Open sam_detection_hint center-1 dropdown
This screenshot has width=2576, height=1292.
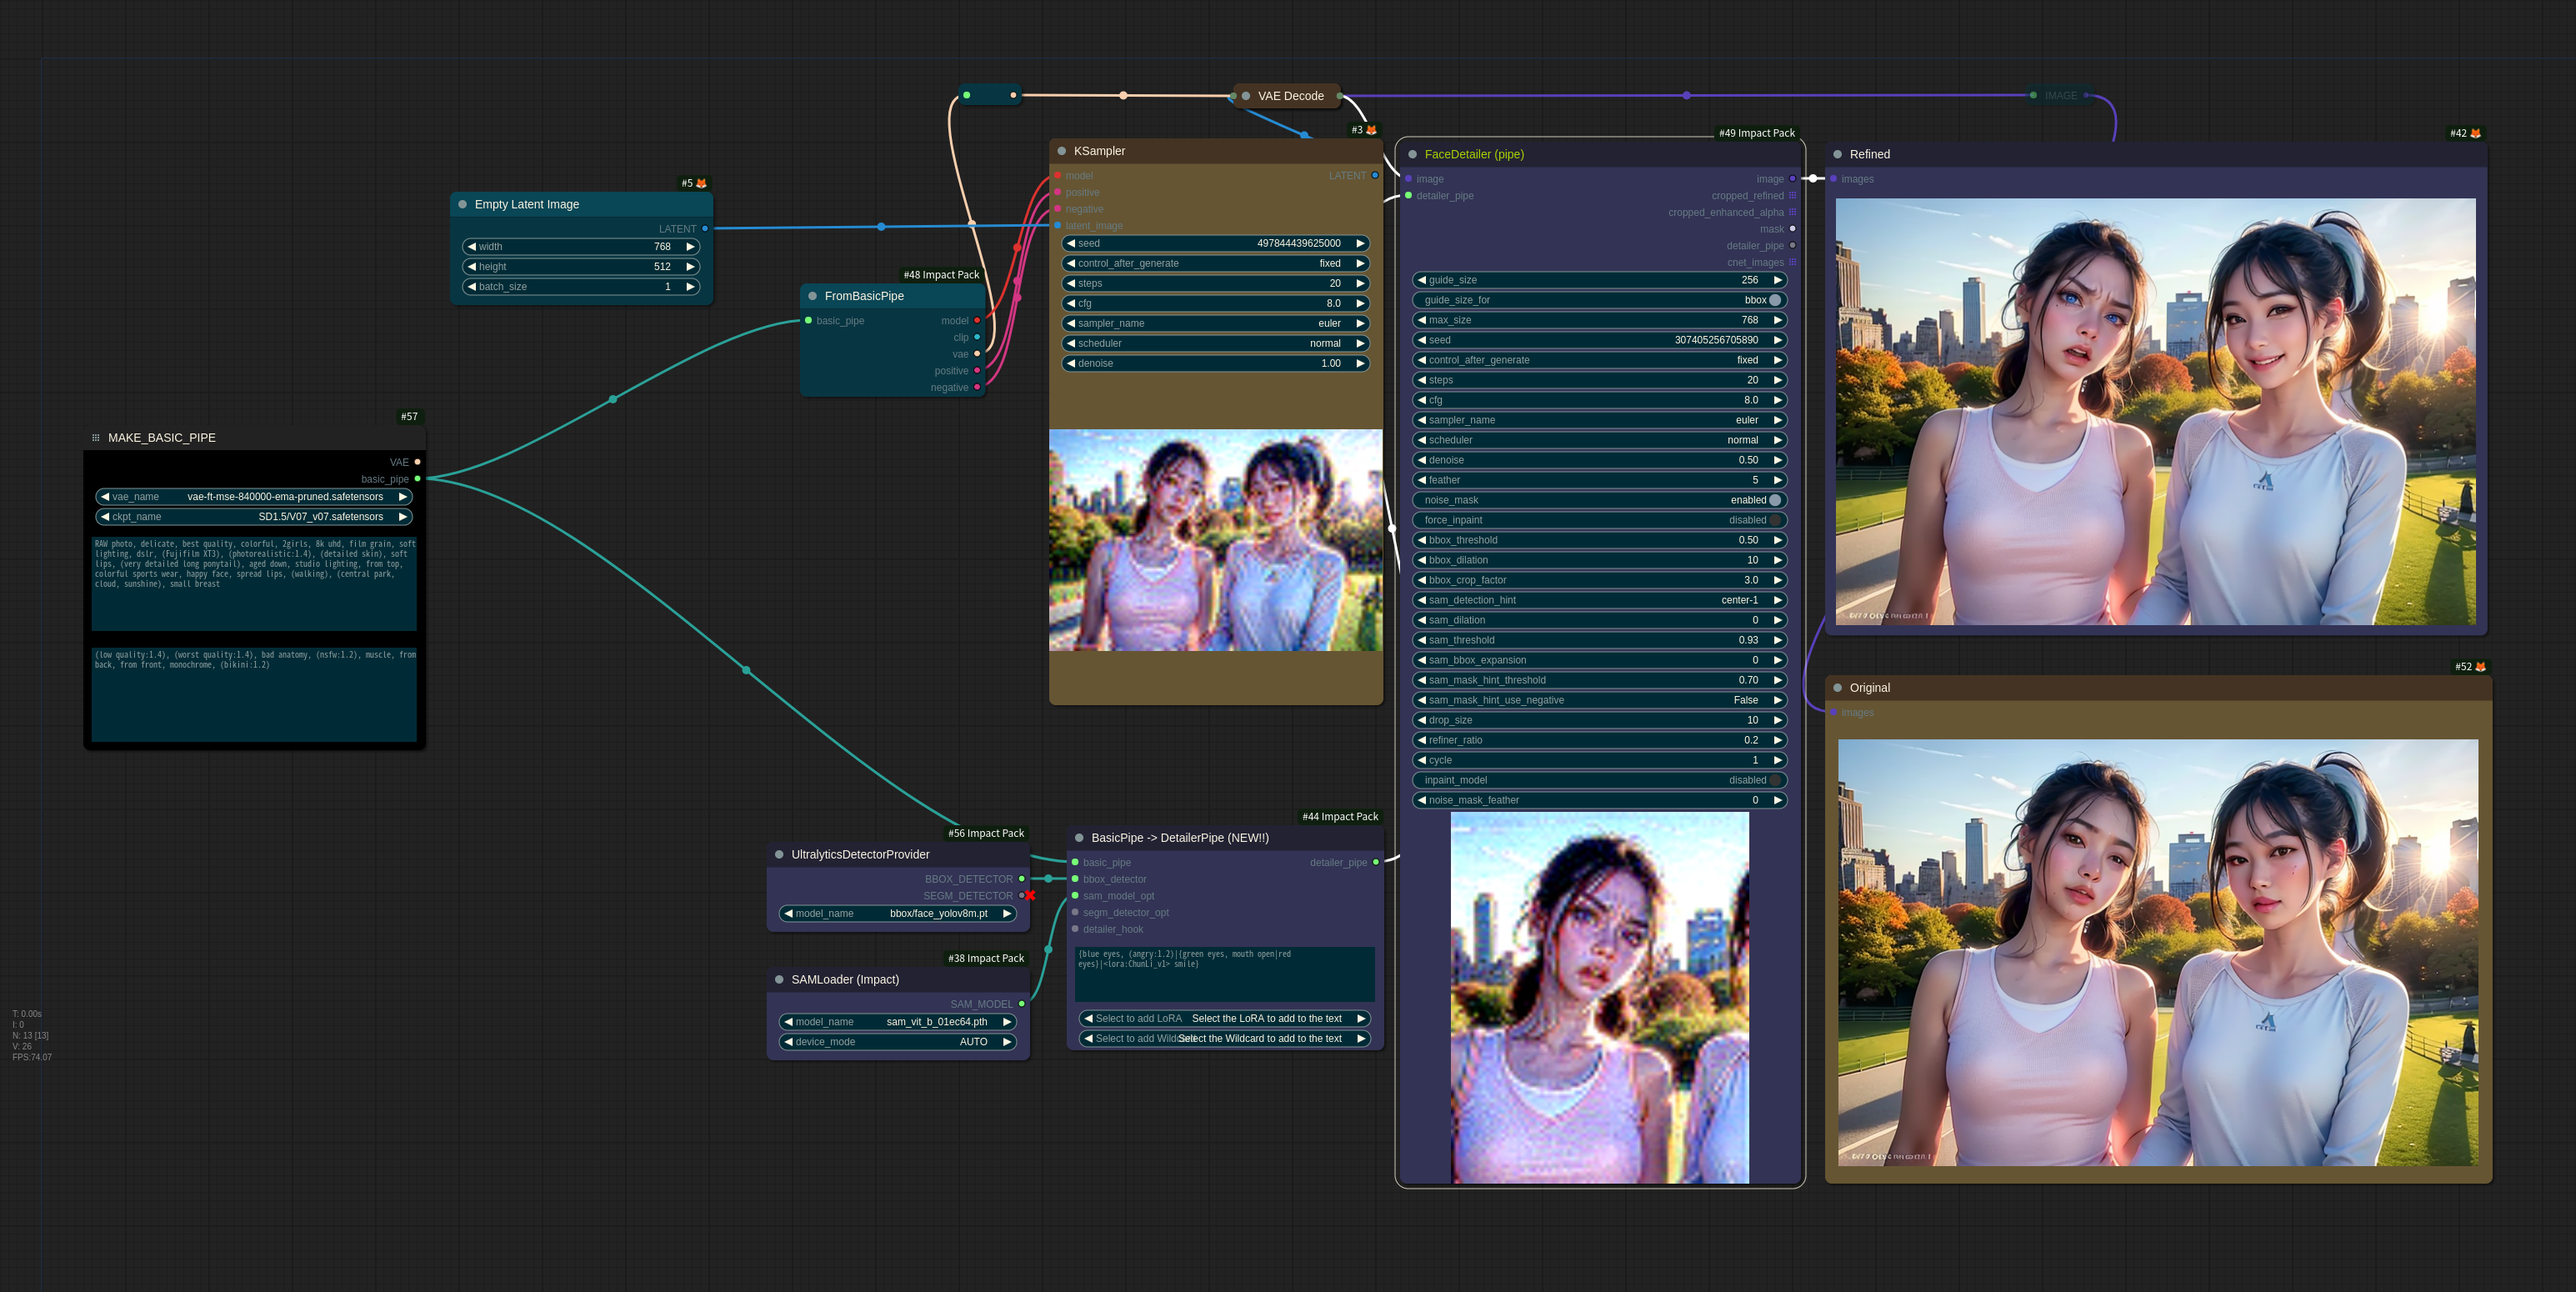pyautogui.click(x=1599, y=600)
